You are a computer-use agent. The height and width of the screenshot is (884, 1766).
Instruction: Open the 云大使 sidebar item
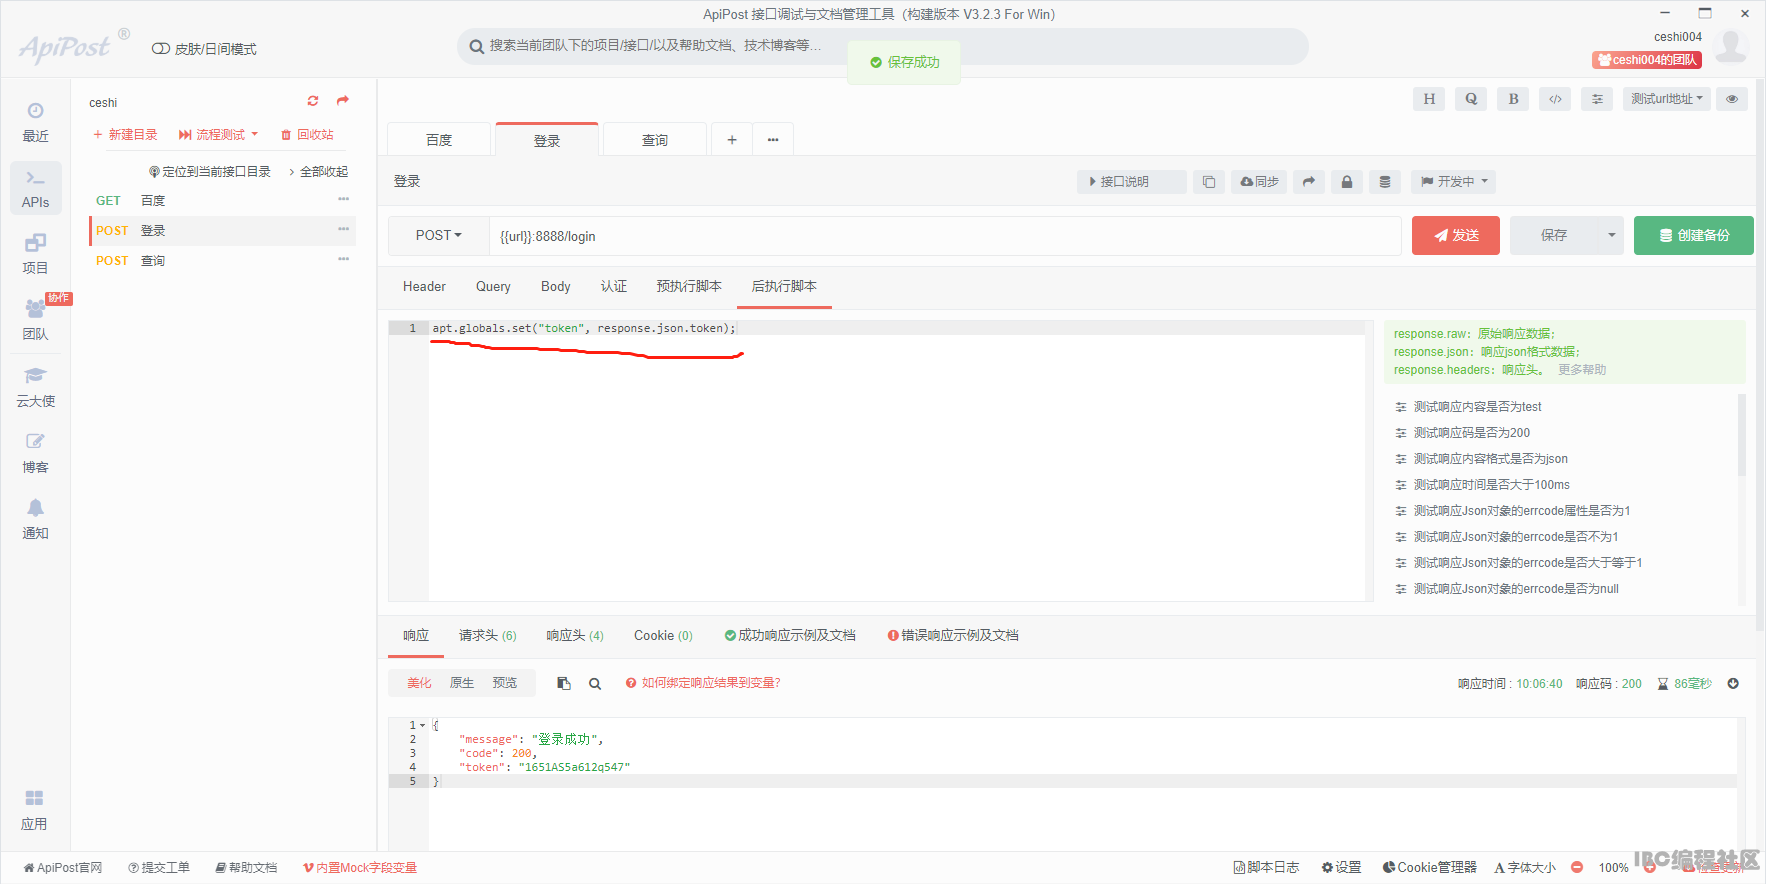pos(35,387)
